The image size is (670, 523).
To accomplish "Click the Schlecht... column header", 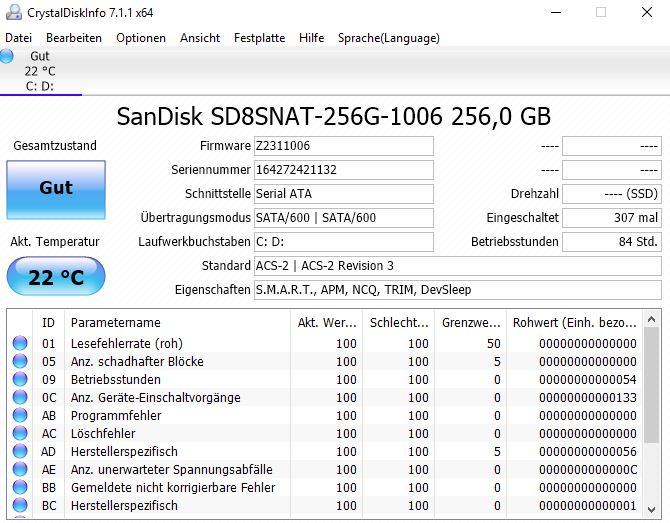I will [398, 323].
